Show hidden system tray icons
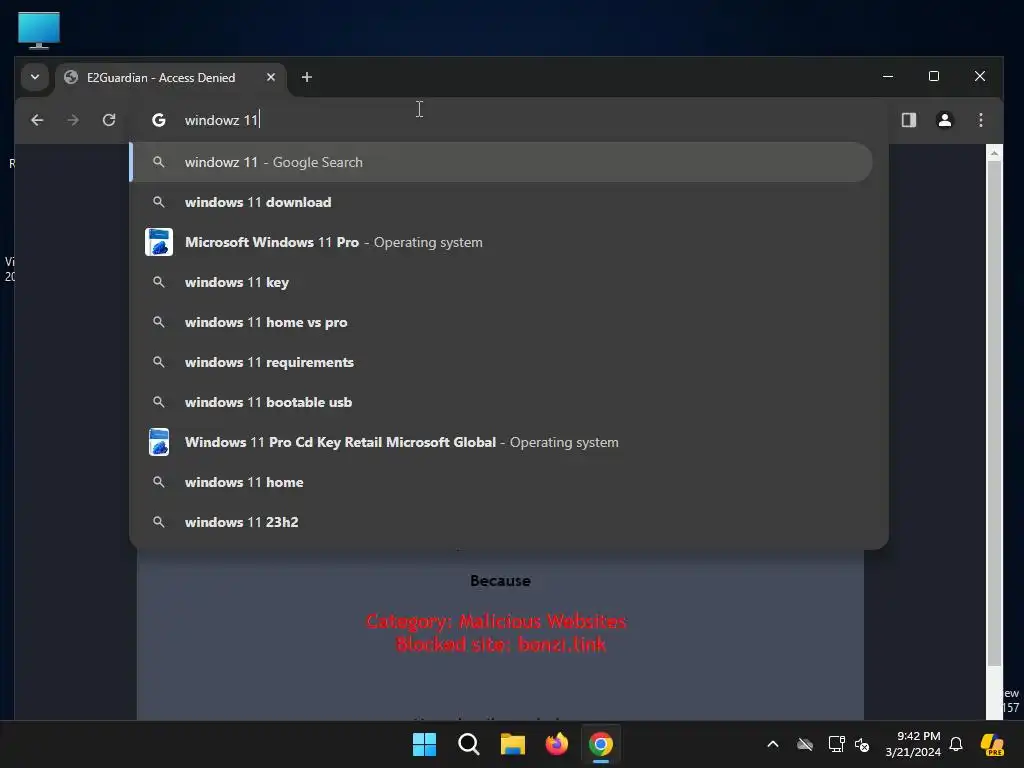 pyautogui.click(x=773, y=744)
